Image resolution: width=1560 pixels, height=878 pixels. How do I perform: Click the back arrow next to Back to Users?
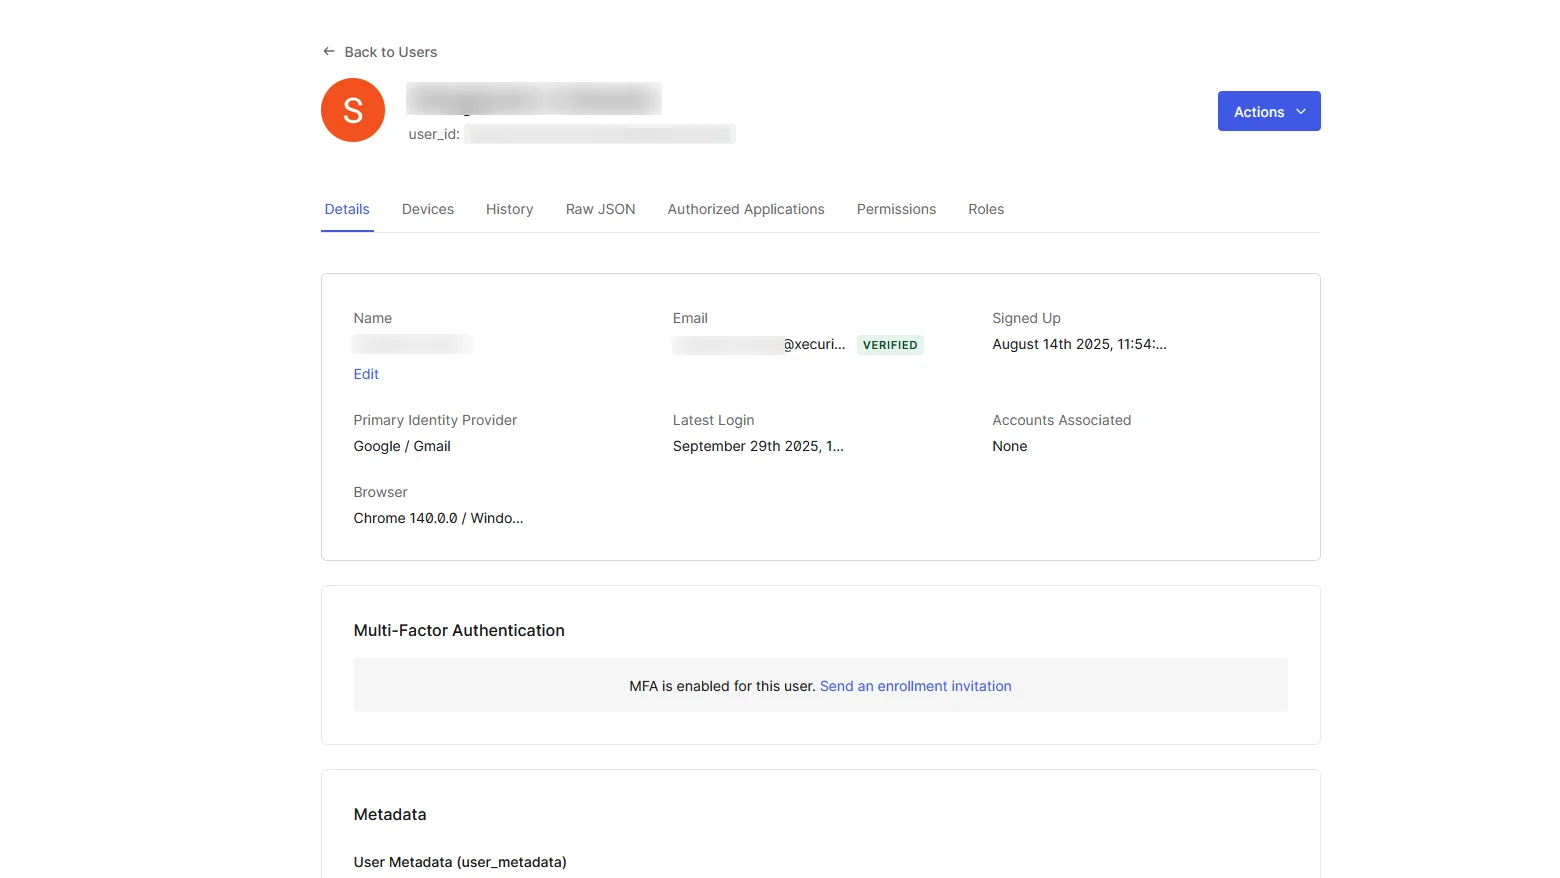(x=328, y=51)
